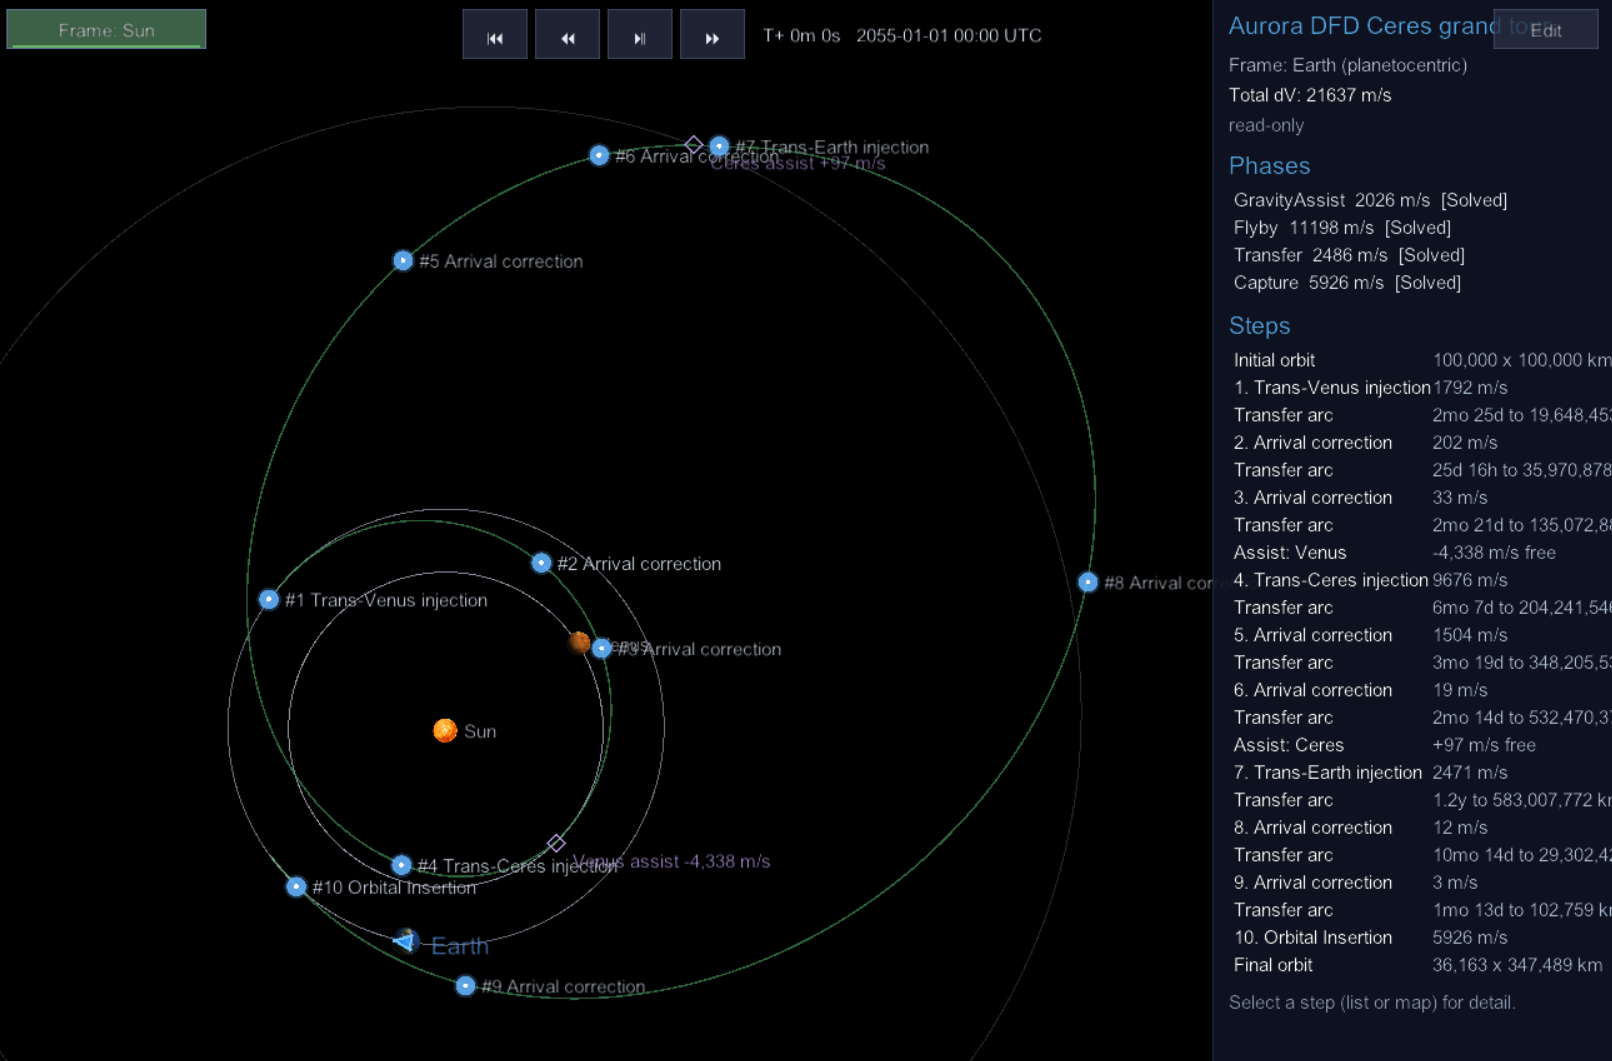Click the Venus assist diamond marker
This screenshot has width=1612, height=1061.
point(556,843)
